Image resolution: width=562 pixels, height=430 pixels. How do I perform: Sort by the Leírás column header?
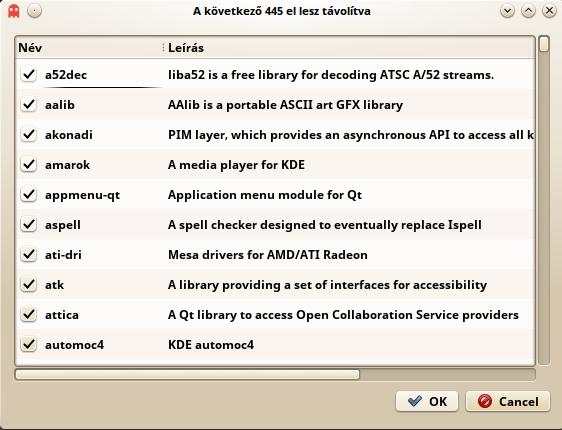[x=349, y=48]
